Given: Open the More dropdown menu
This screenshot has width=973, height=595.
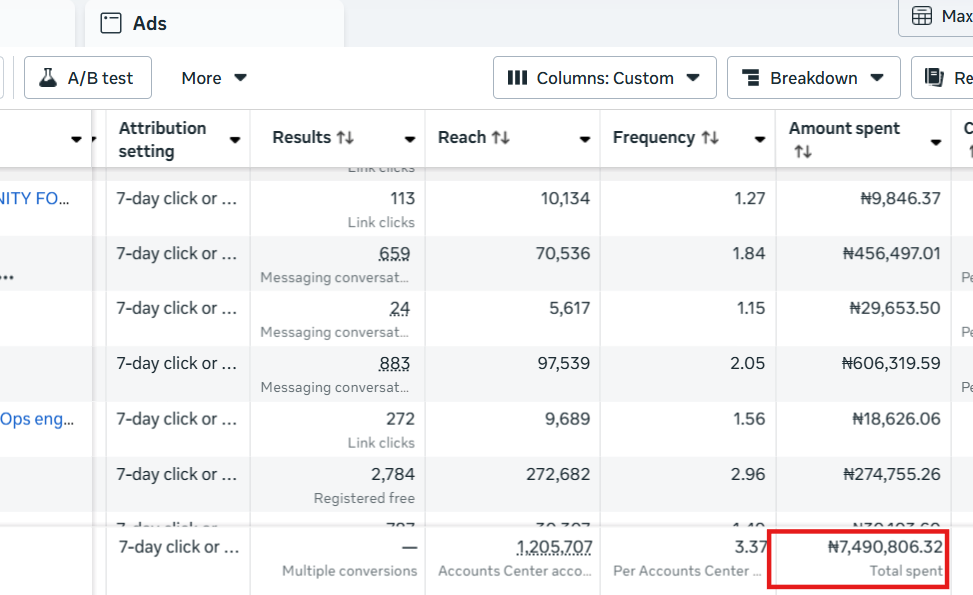Looking at the screenshot, I should pos(214,78).
